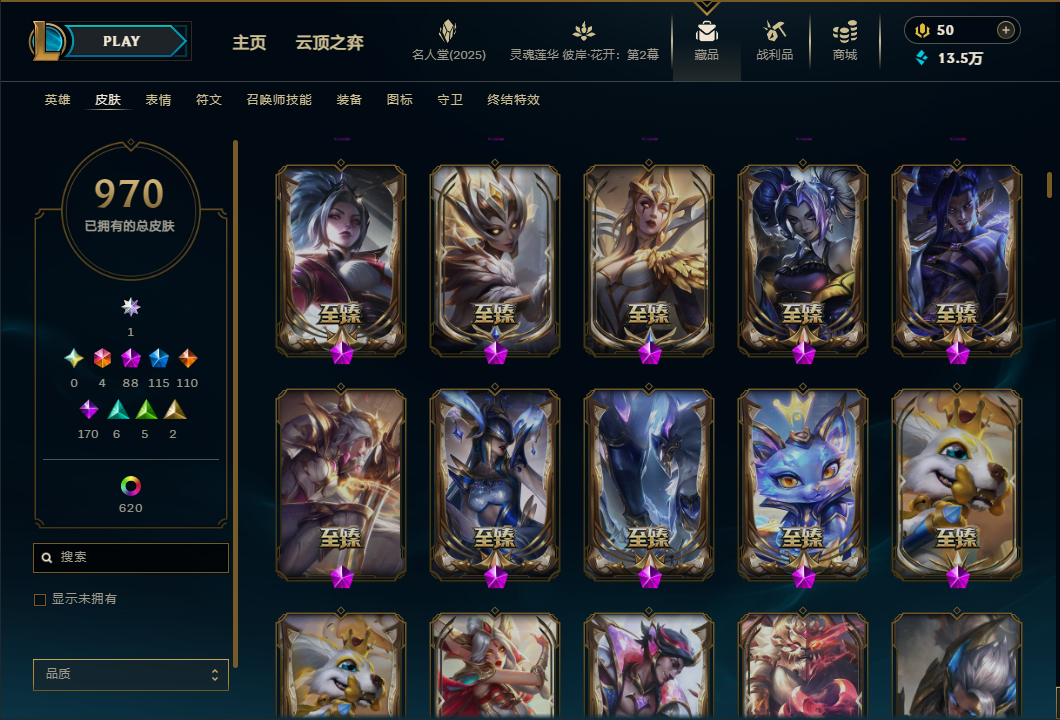Open the 藏品 collection bag icon
Viewport: 1060px width, 720px height.
pos(706,32)
